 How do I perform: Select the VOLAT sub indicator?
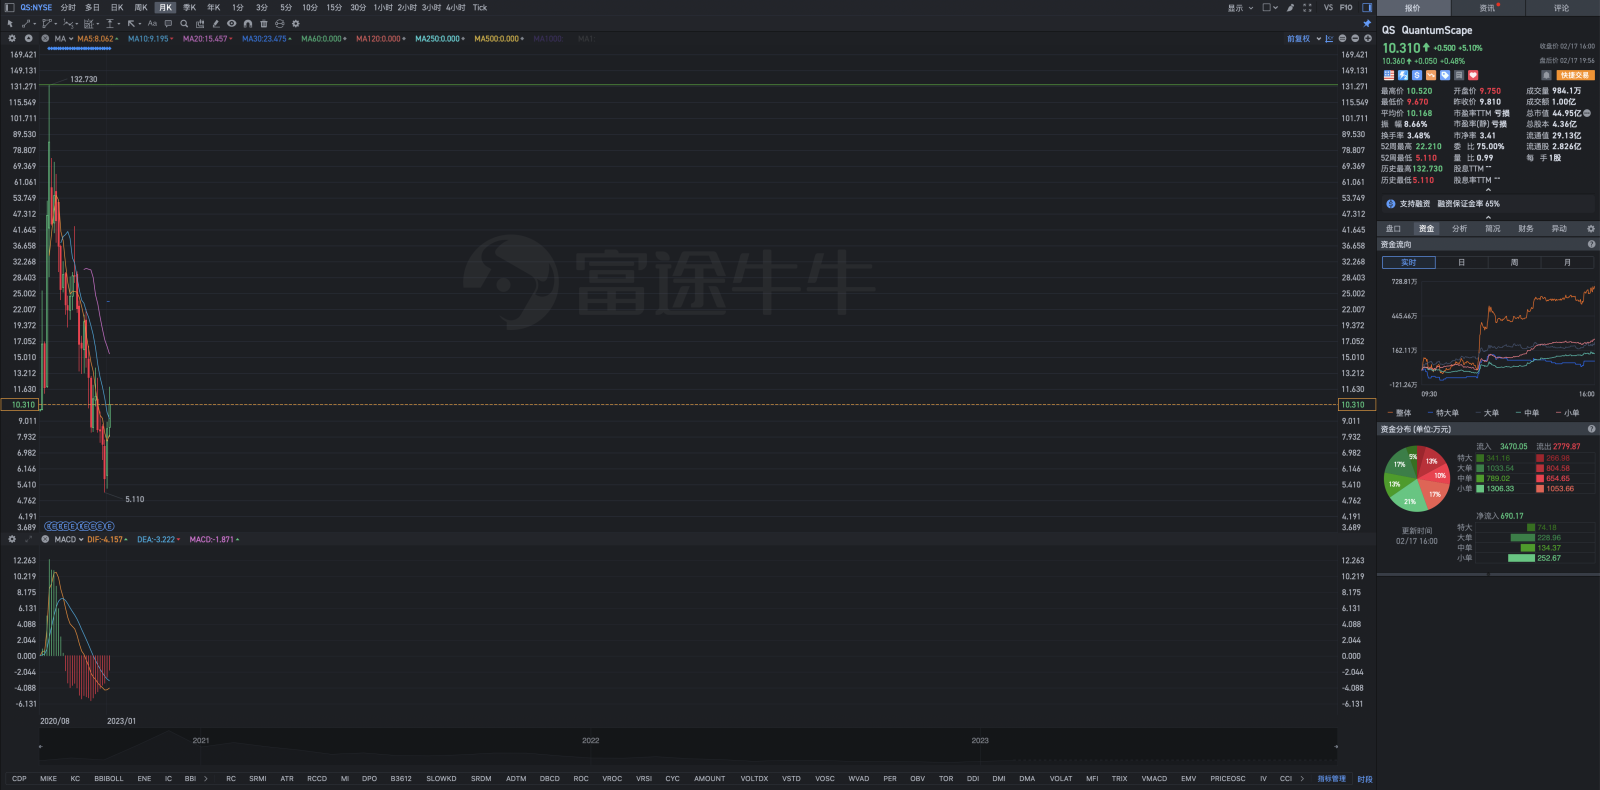[1061, 778]
